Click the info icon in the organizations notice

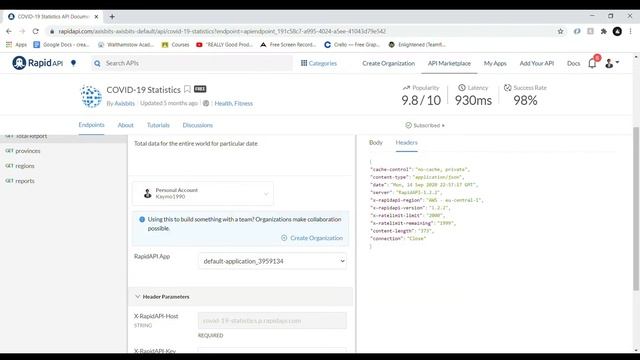[142, 220]
